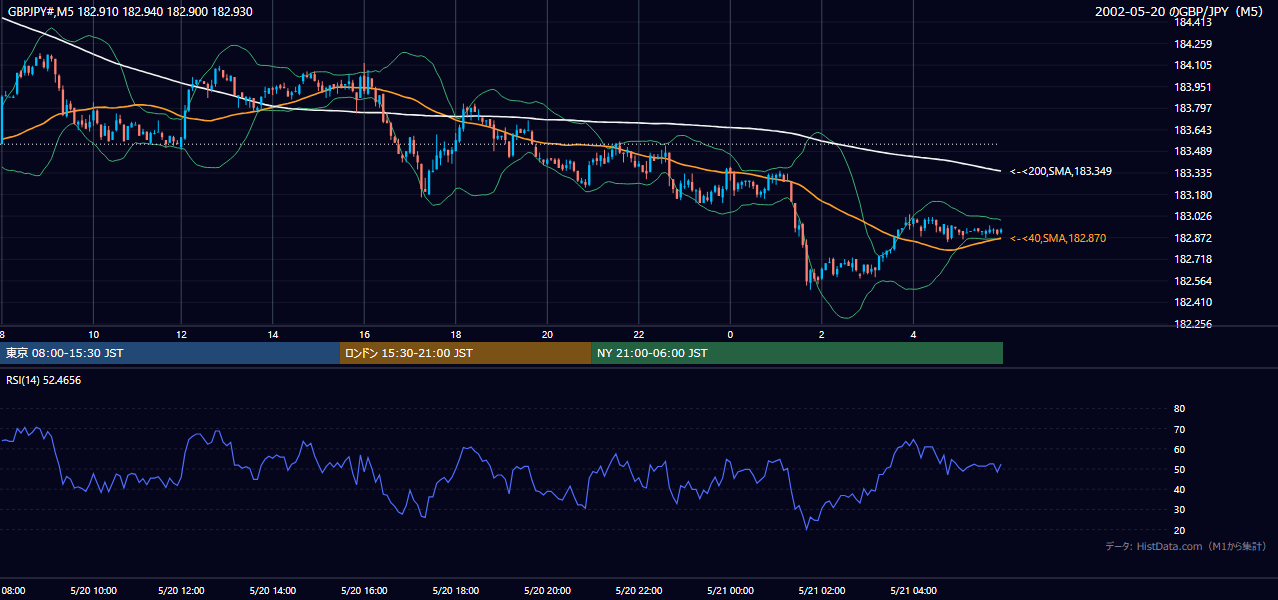Screen dimensions: 1278x600
Task: Click the hour tick 14 under price chart
Action: click(274, 334)
